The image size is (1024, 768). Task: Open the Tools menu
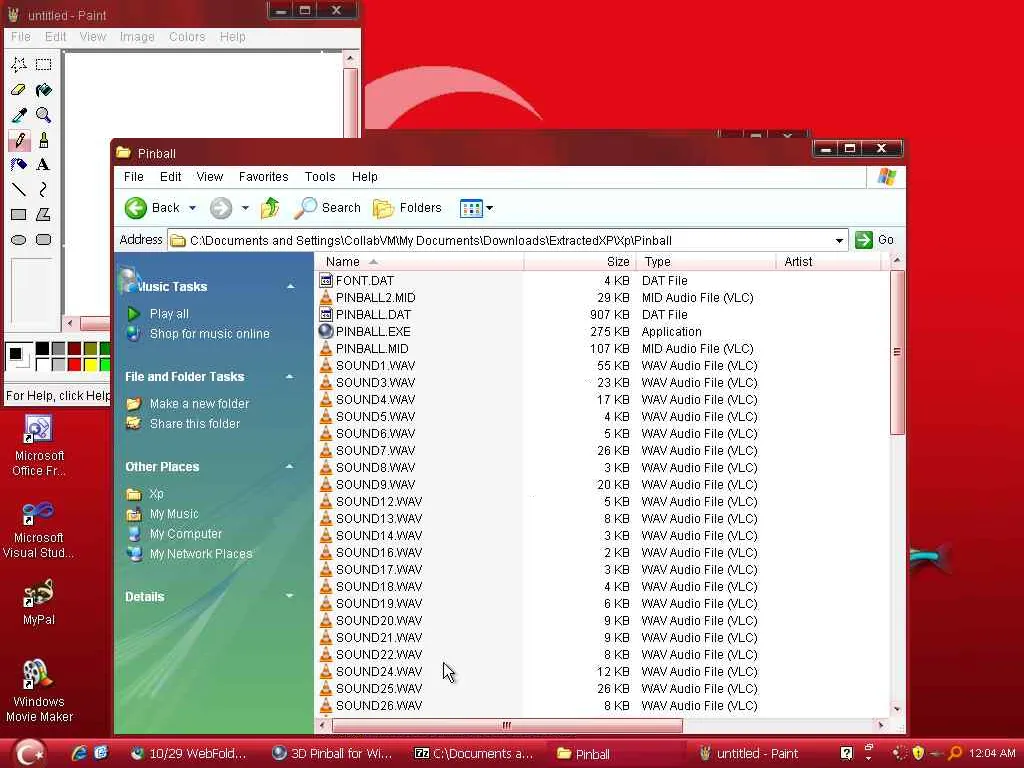(x=320, y=176)
